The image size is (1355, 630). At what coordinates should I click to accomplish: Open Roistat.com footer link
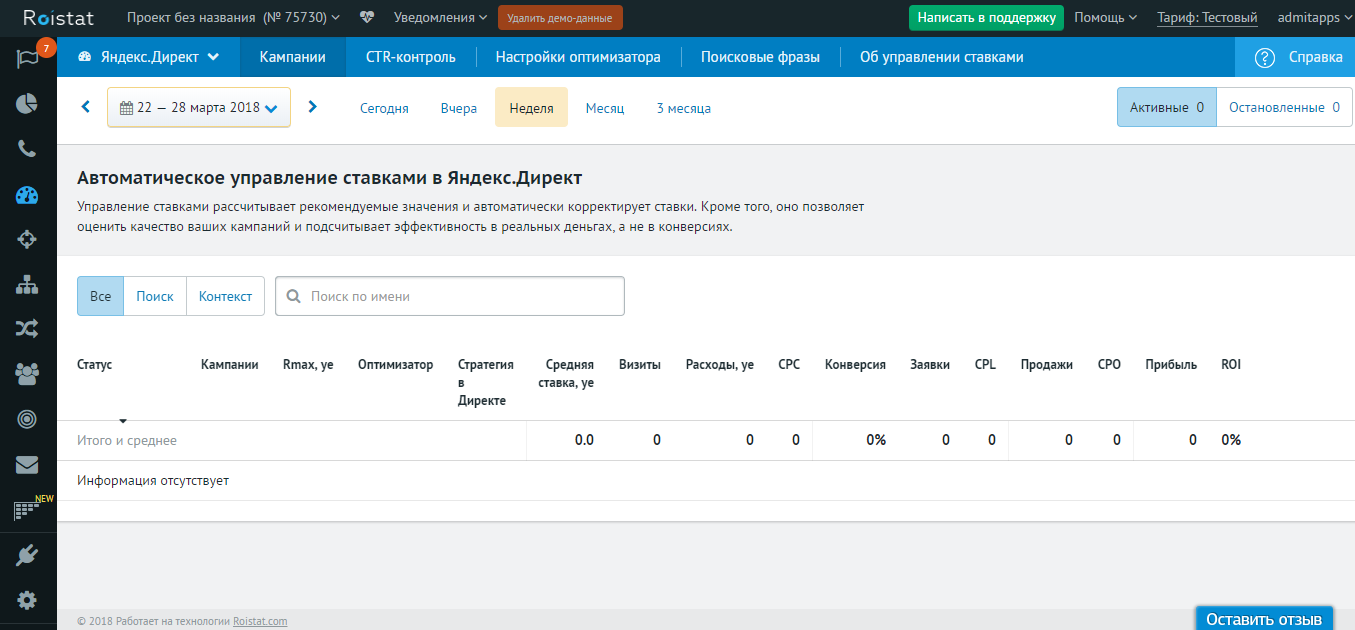point(260,621)
